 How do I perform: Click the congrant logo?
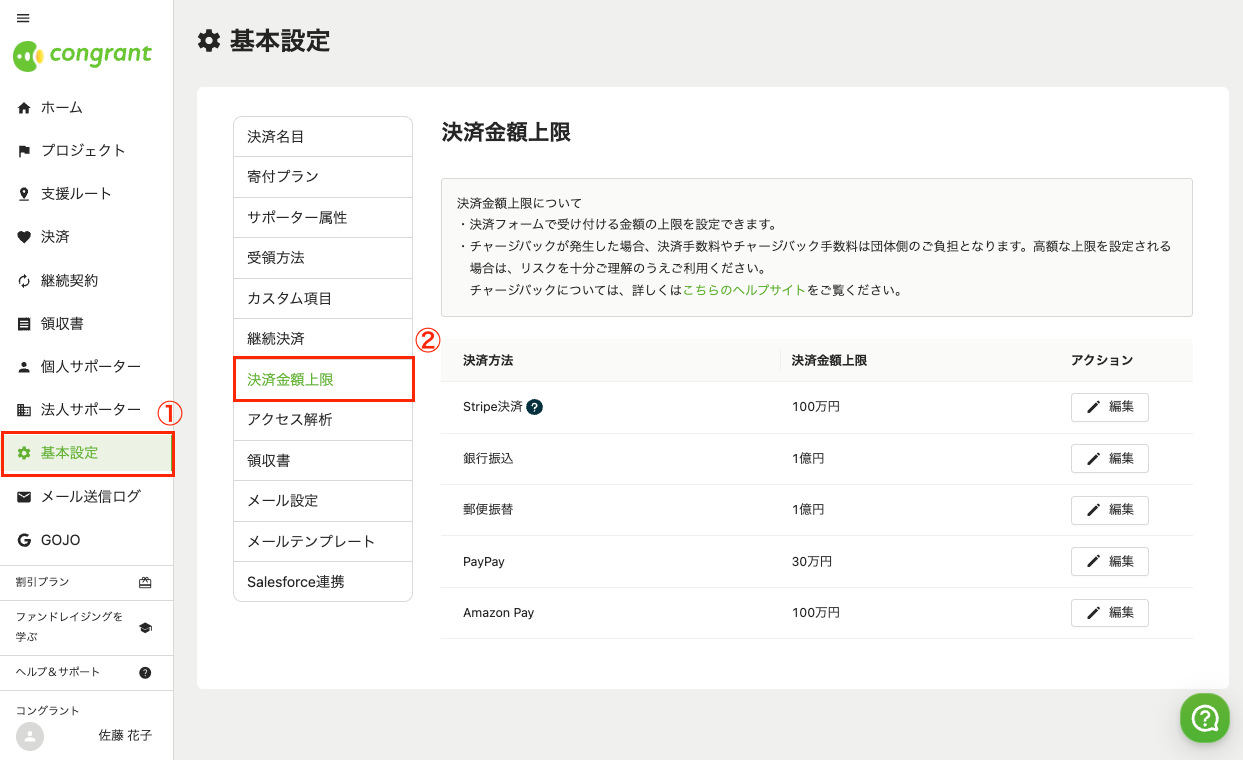[x=83, y=56]
